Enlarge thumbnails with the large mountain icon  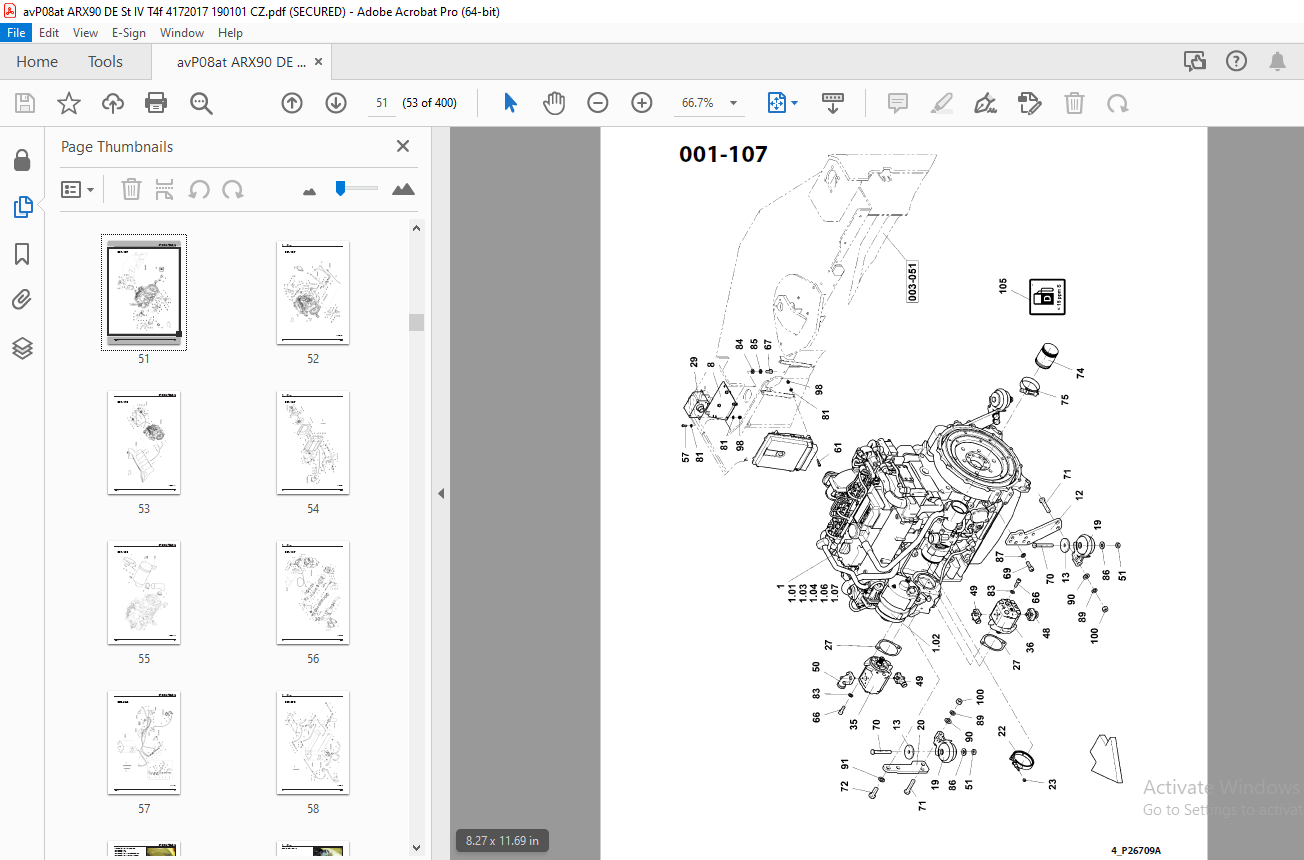[403, 189]
